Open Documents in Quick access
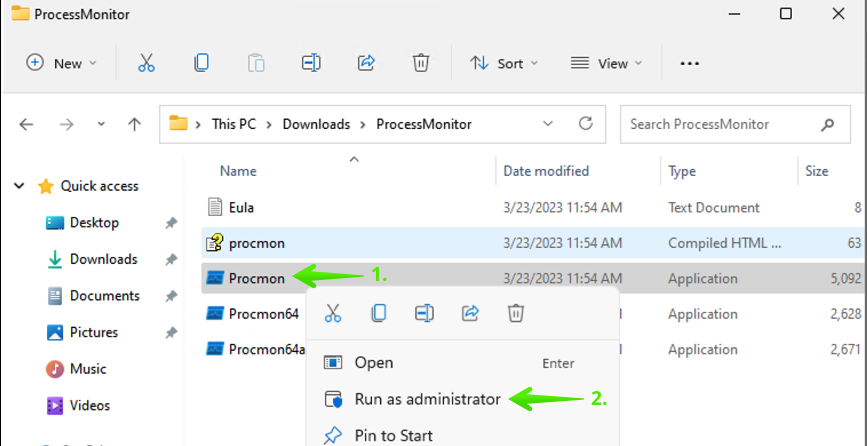867x446 pixels. [x=105, y=296]
